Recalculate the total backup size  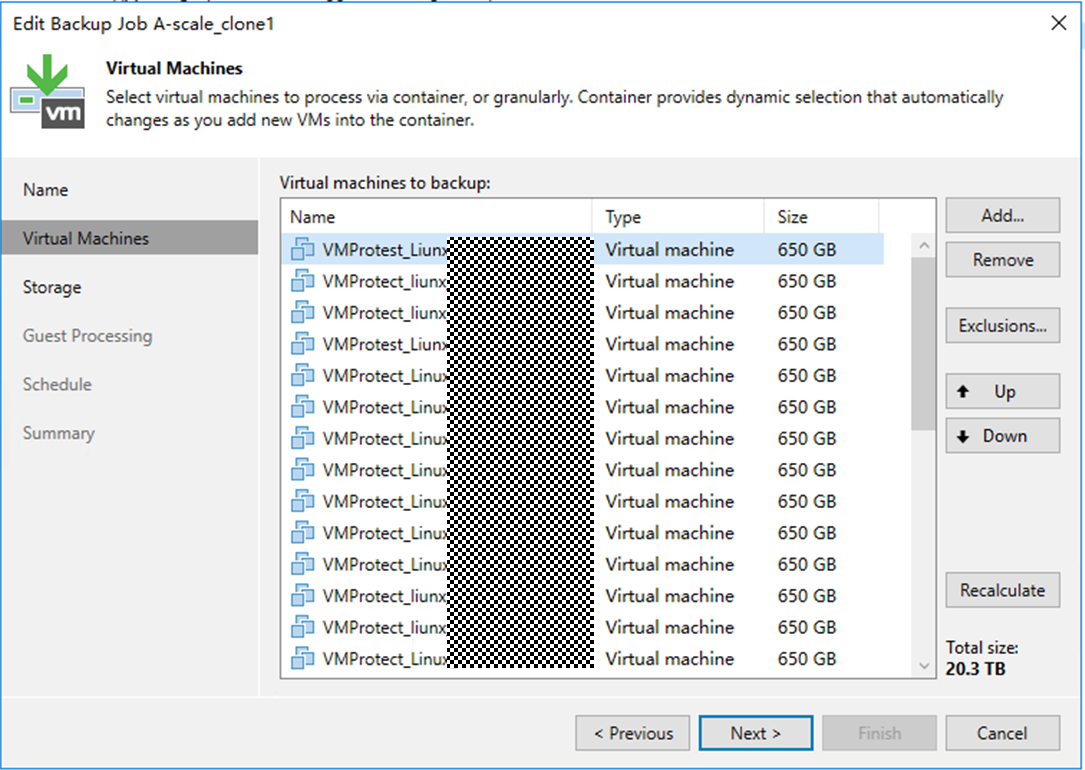[x=1002, y=591]
